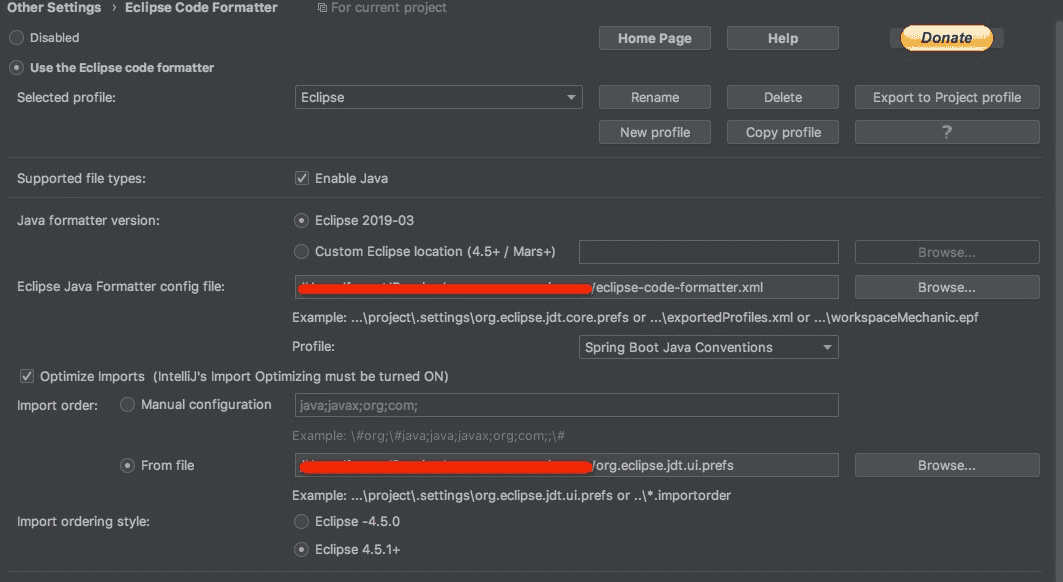The width and height of the screenshot is (1063, 582).
Task: Select Use the Eclipse code formatter
Action: [16, 68]
